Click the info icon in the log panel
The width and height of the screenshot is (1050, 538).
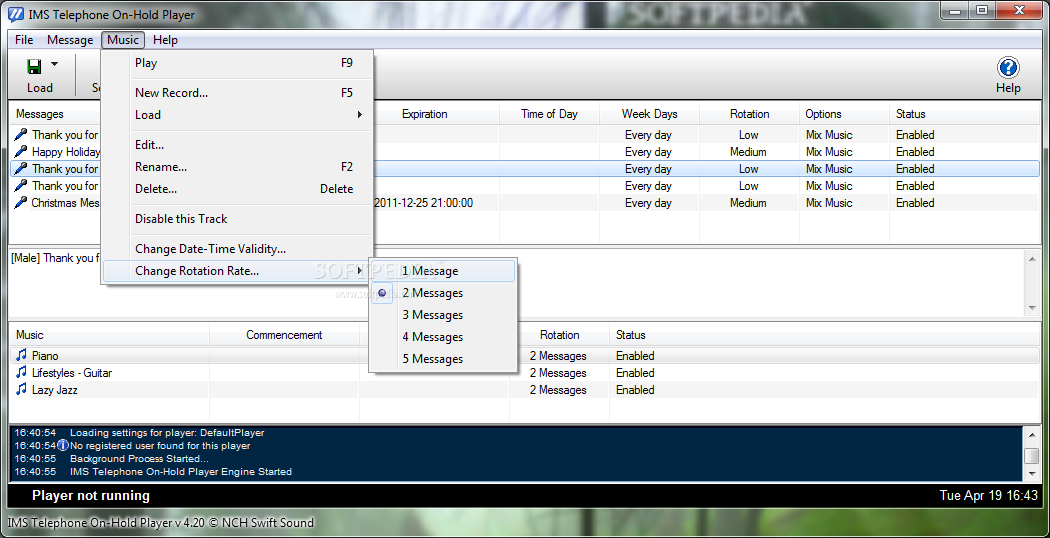click(63, 445)
